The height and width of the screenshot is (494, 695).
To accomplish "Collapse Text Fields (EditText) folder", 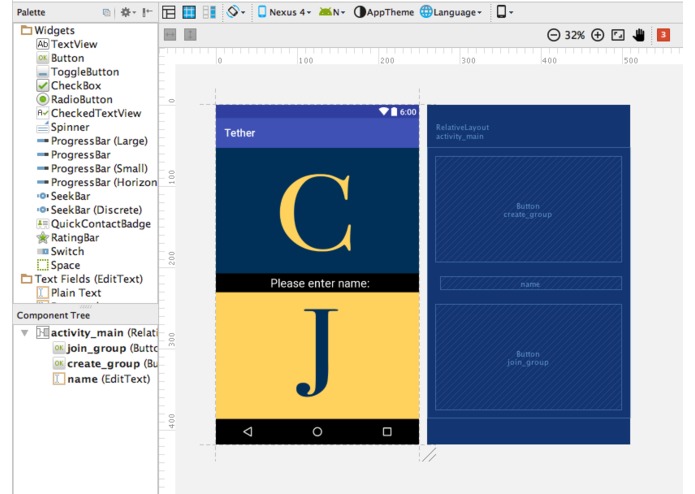I will click(x=27, y=279).
